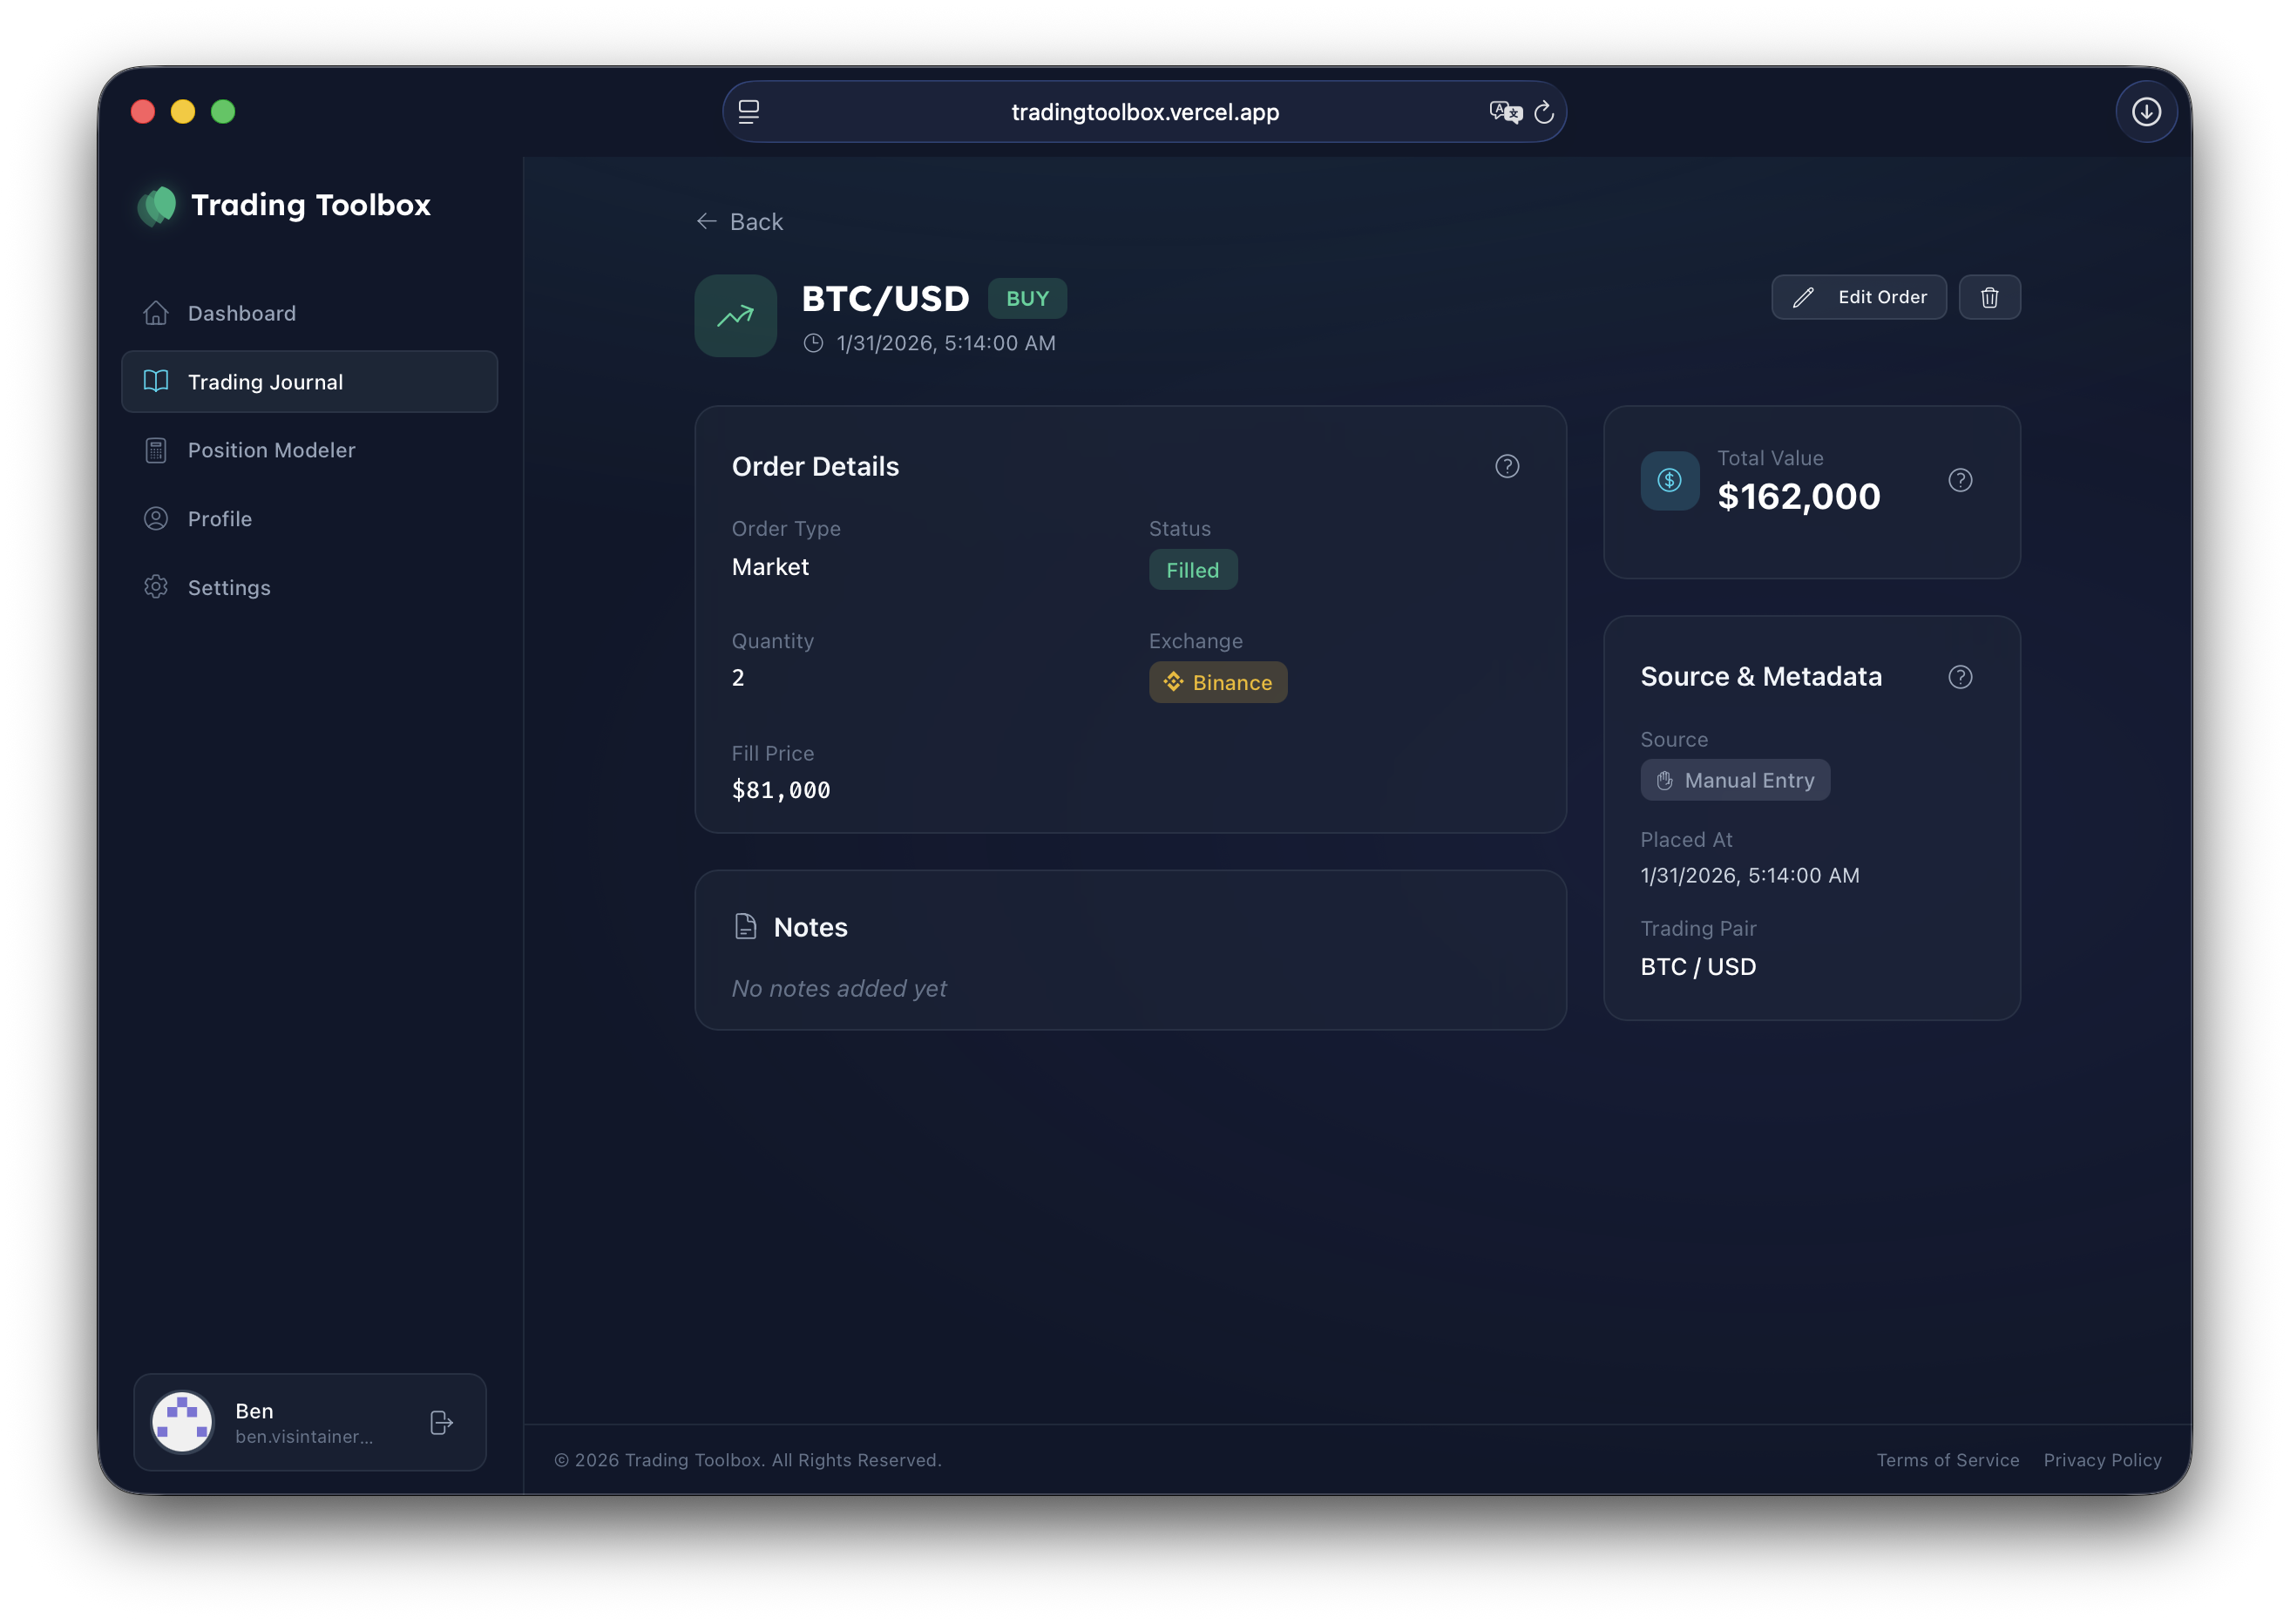Click the logout icon next to Ben's profile
Screen dimensions: 2290x1624
point(440,1422)
